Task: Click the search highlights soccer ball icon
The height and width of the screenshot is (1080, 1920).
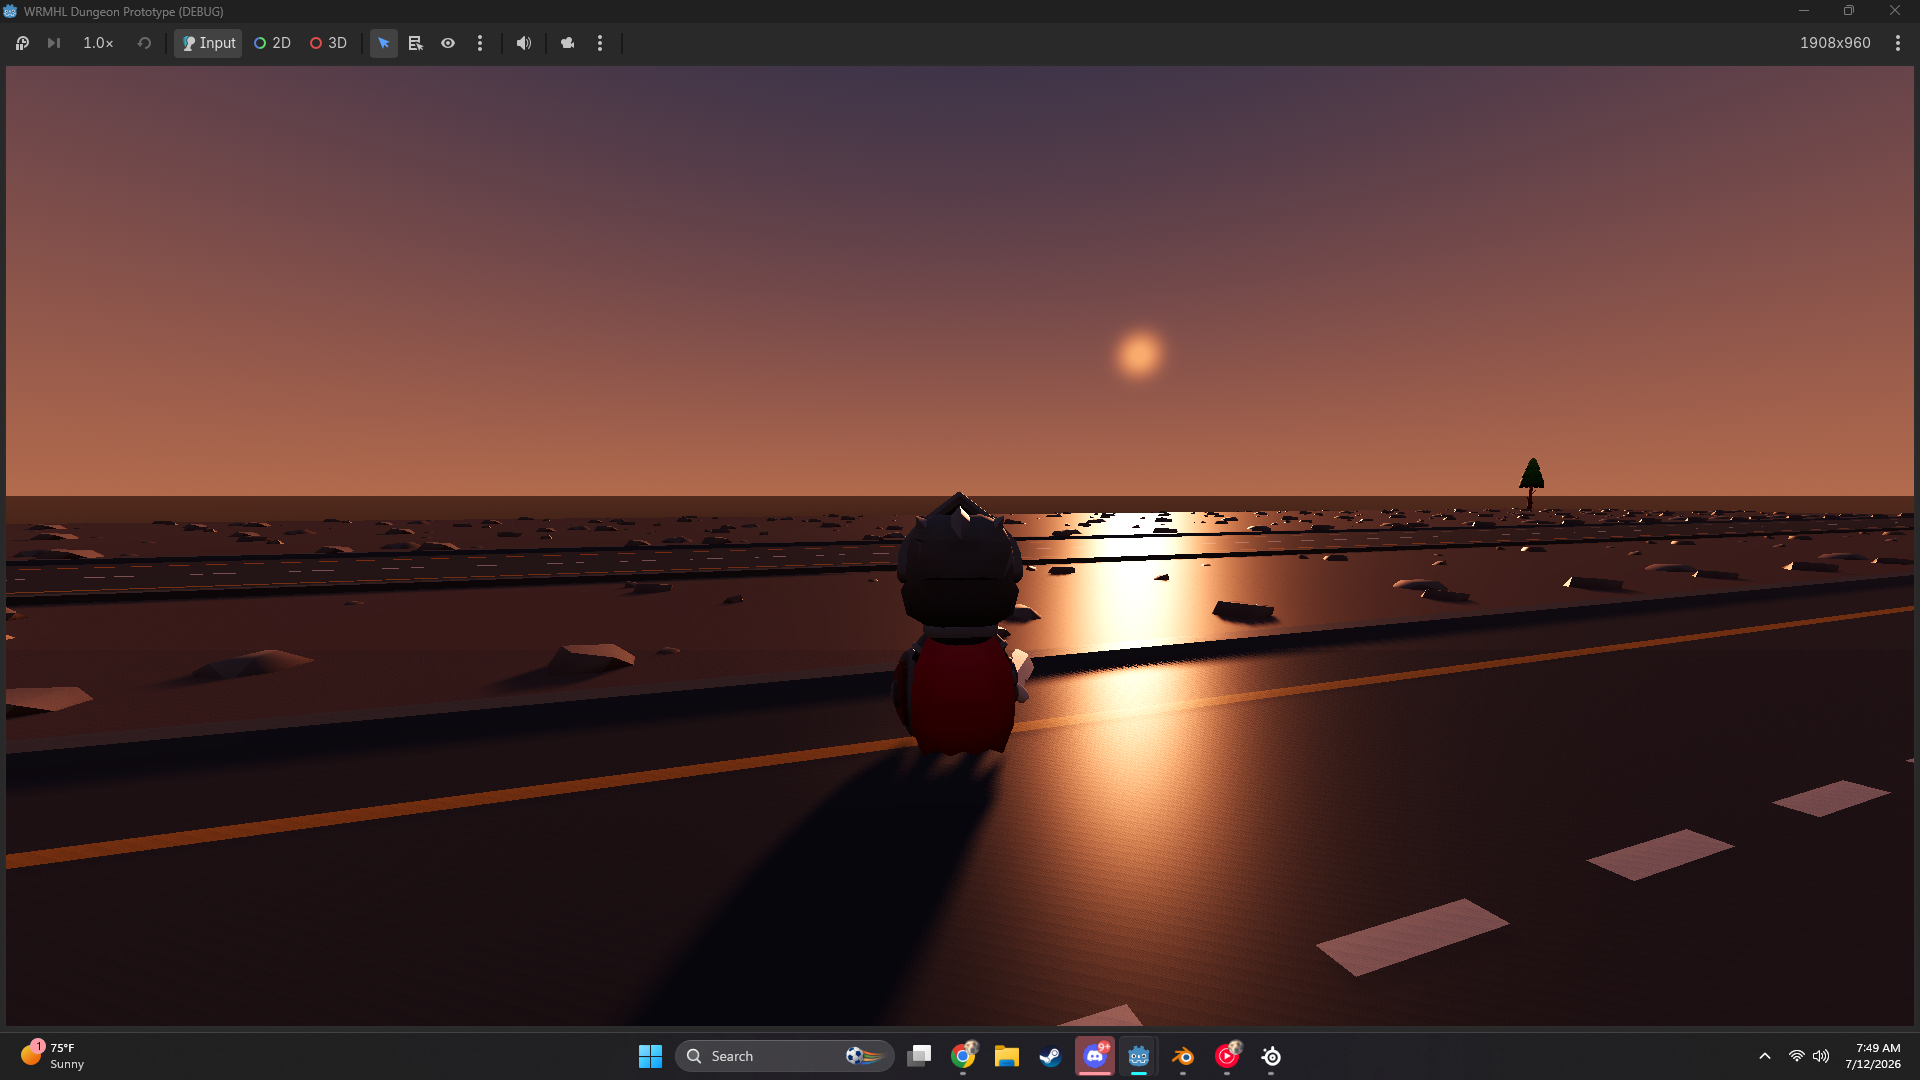Action: pyautogui.click(x=865, y=1056)
